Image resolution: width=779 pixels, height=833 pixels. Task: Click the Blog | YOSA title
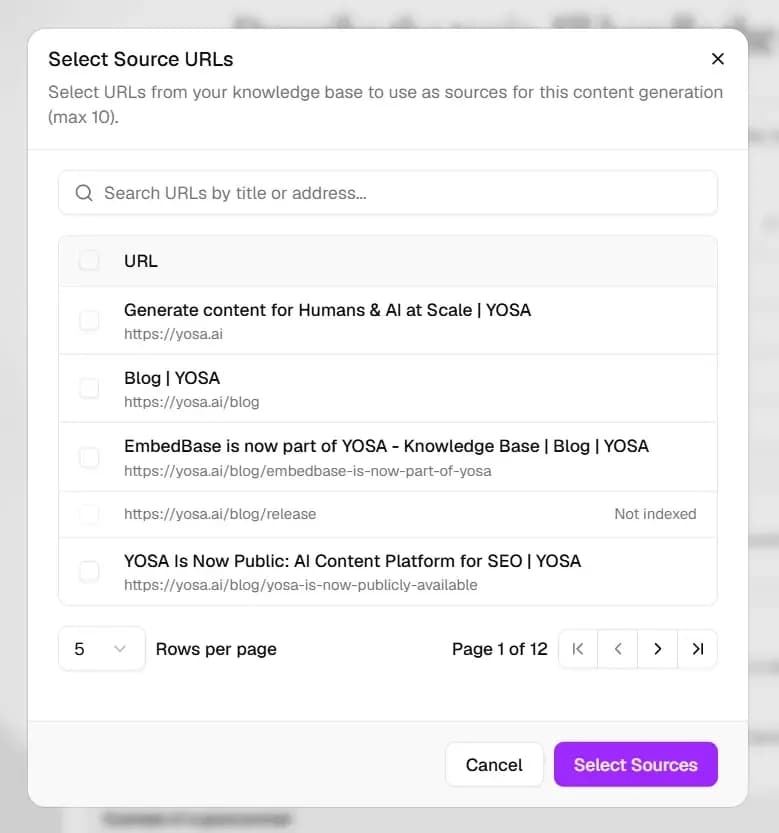click(x=172, y=378)
